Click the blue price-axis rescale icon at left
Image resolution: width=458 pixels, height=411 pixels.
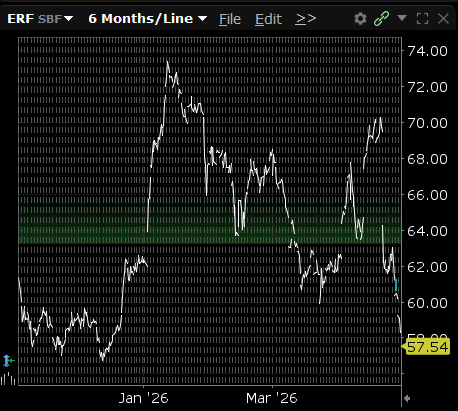pos(9,361)
